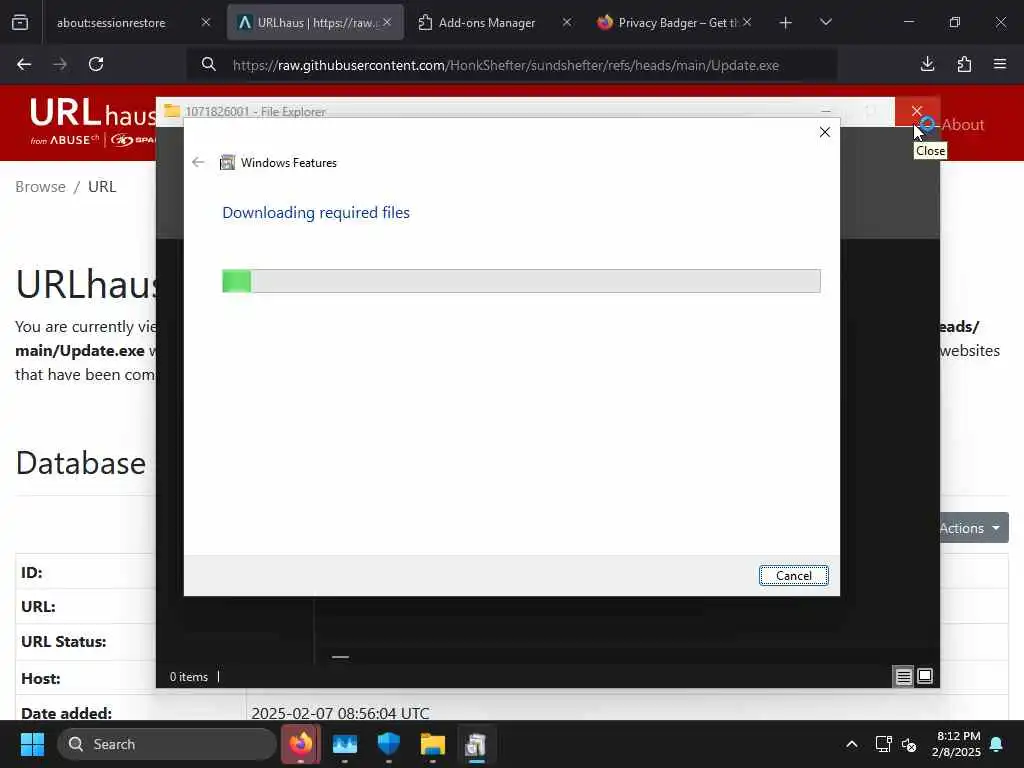1024x768 pixels.
Task: Open the network status tray icon
Action: pos(883,744)
